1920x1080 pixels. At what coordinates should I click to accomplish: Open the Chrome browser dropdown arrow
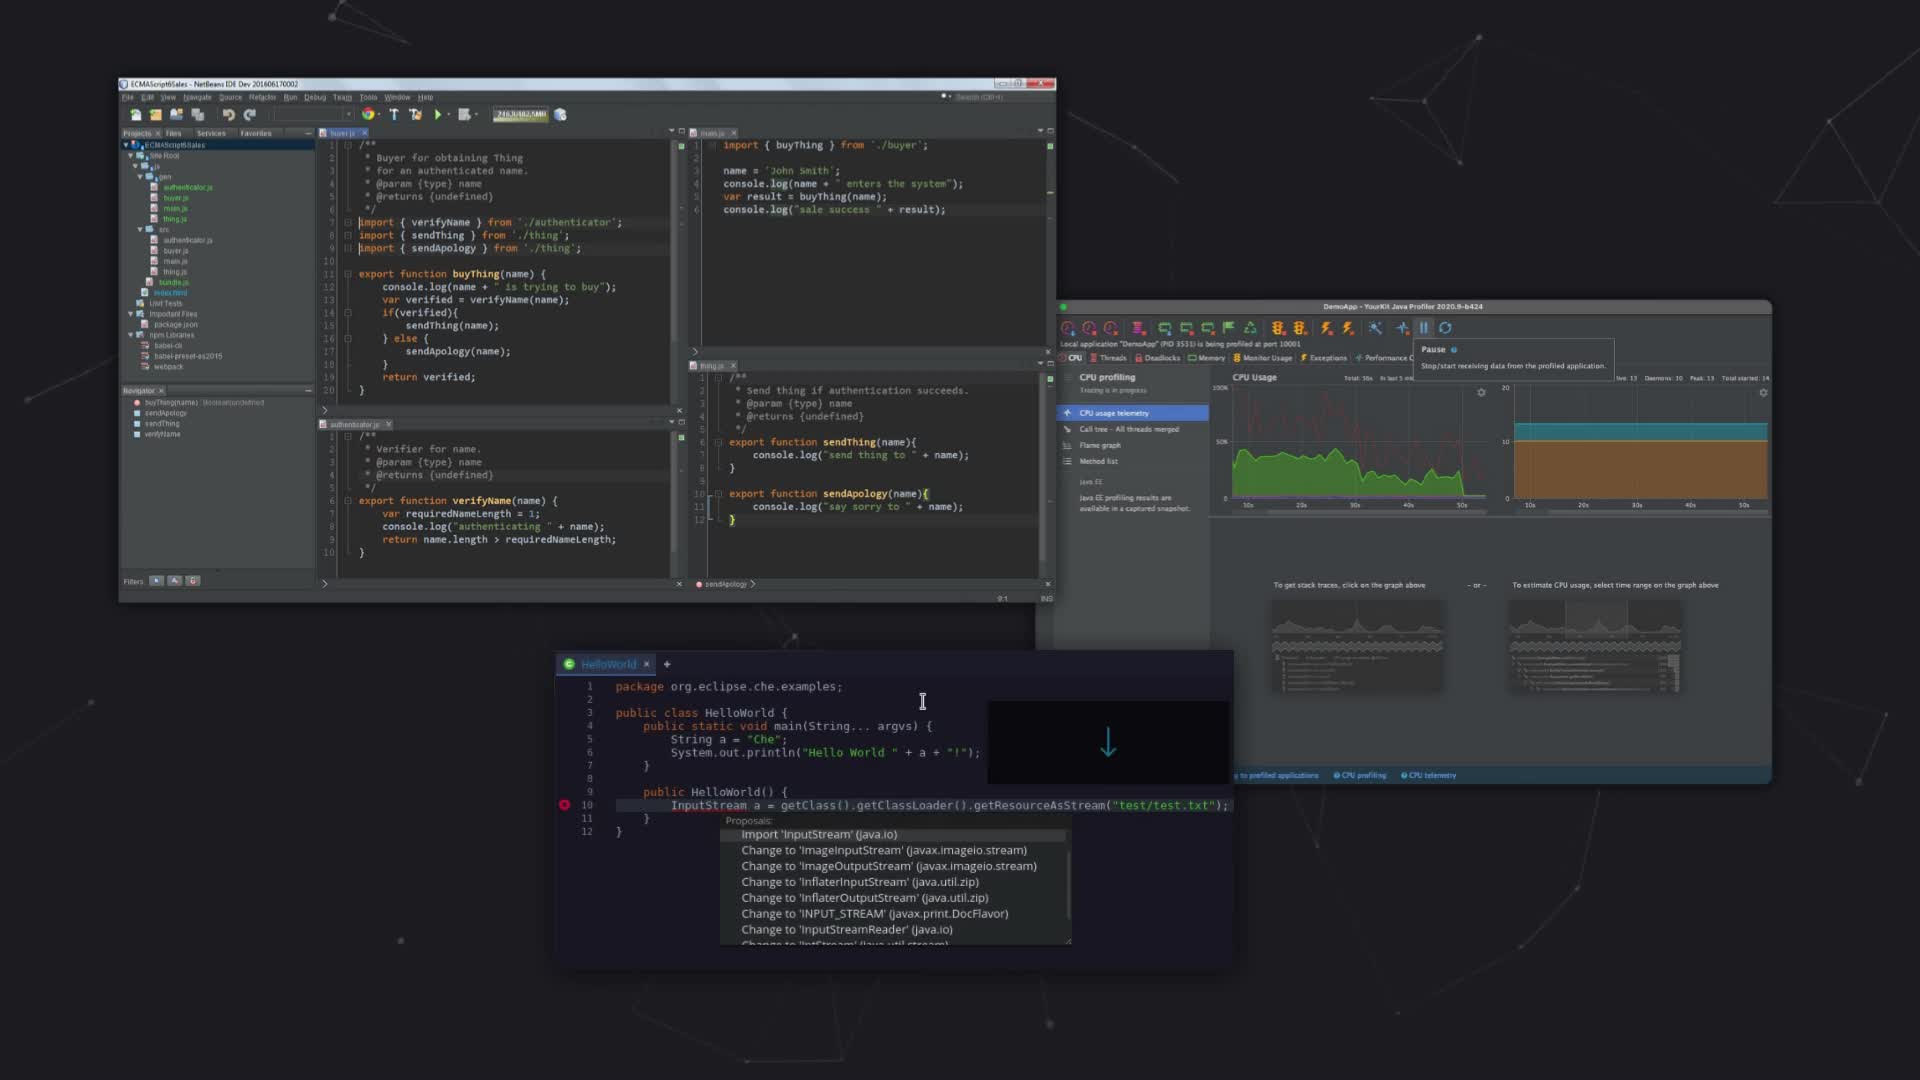[380, 115]
